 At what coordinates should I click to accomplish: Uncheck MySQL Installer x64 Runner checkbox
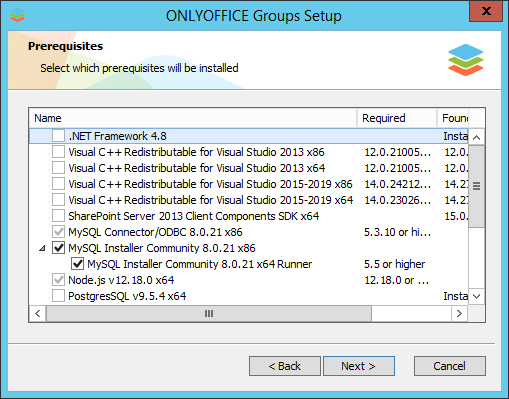coord(77,264)
